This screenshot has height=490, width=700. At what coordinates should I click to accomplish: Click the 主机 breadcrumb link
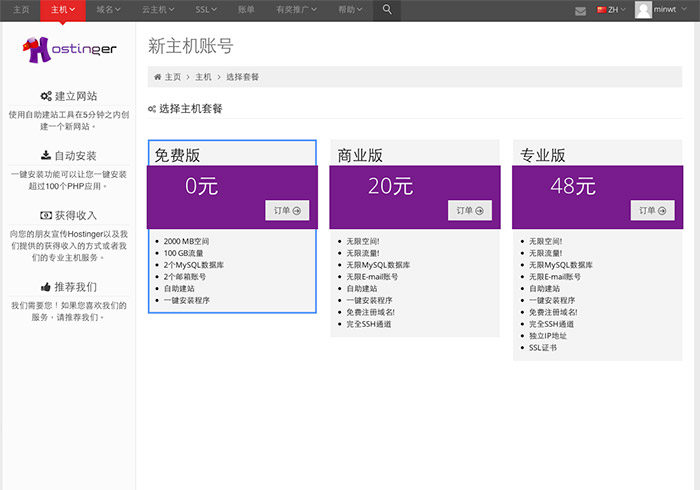point(203,77)
